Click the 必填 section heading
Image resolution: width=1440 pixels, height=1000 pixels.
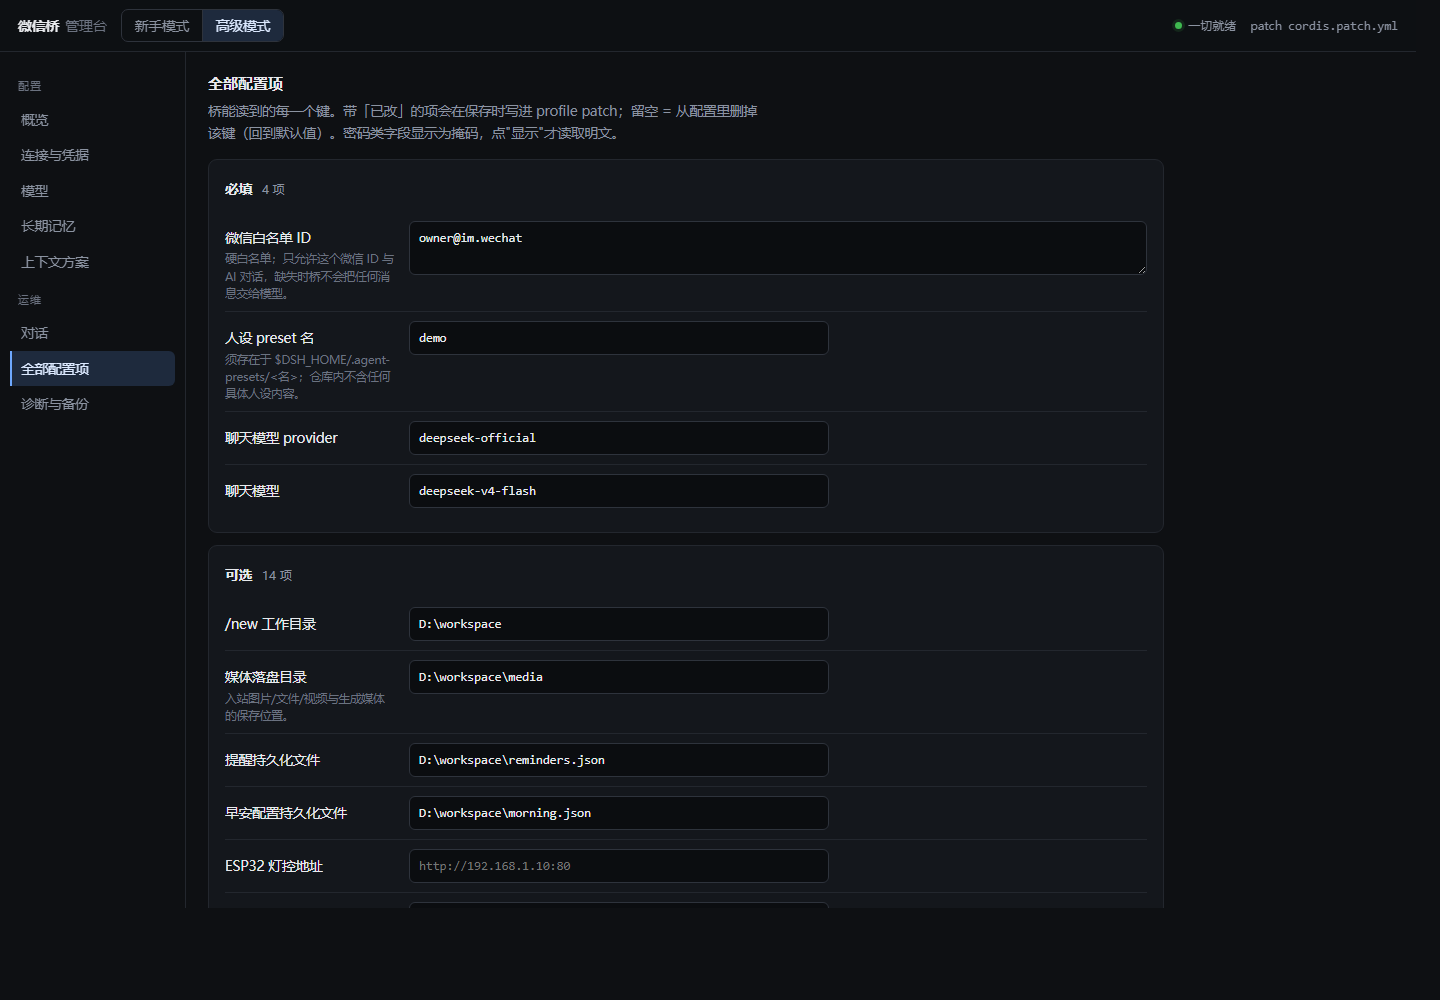[239, 189]
